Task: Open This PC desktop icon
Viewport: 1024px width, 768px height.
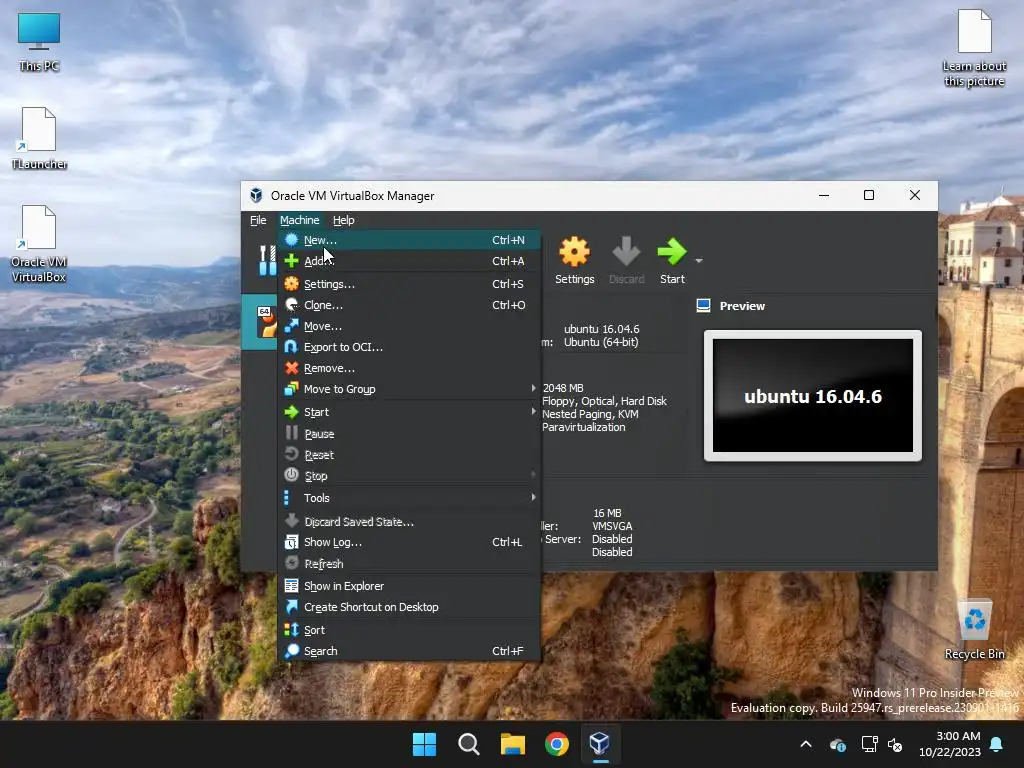Action: click(x=39, y=42)
